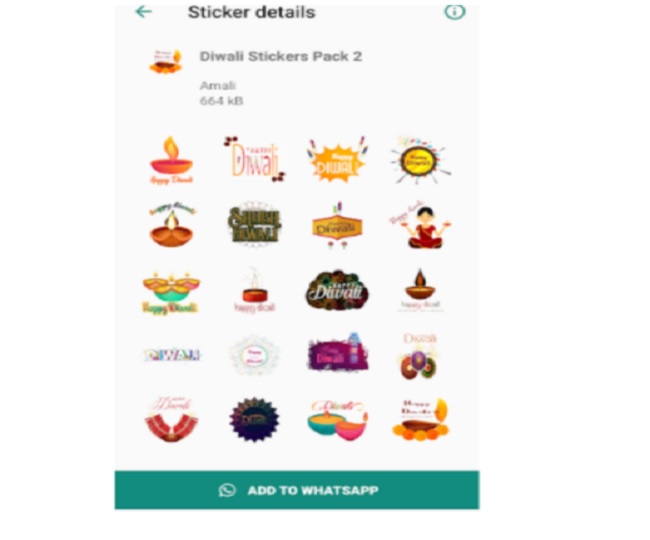Viewport: 650px width, 540px height.
Task: Pick the teal and pink bowls sticker
Action: coord(337,420)
